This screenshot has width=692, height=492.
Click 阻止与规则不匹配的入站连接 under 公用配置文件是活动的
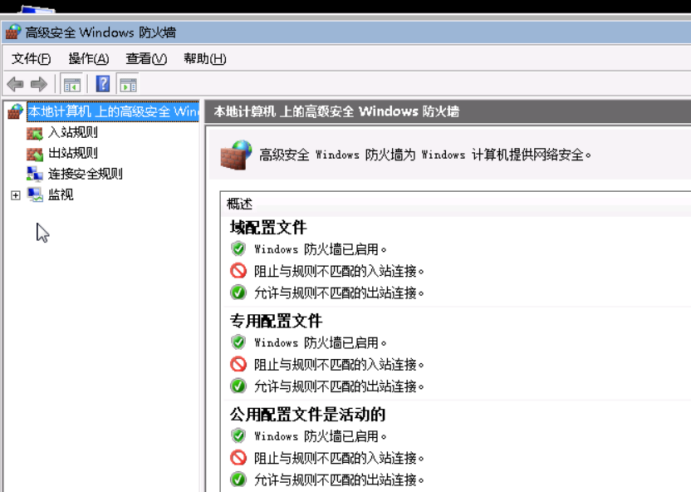[339, 458]
